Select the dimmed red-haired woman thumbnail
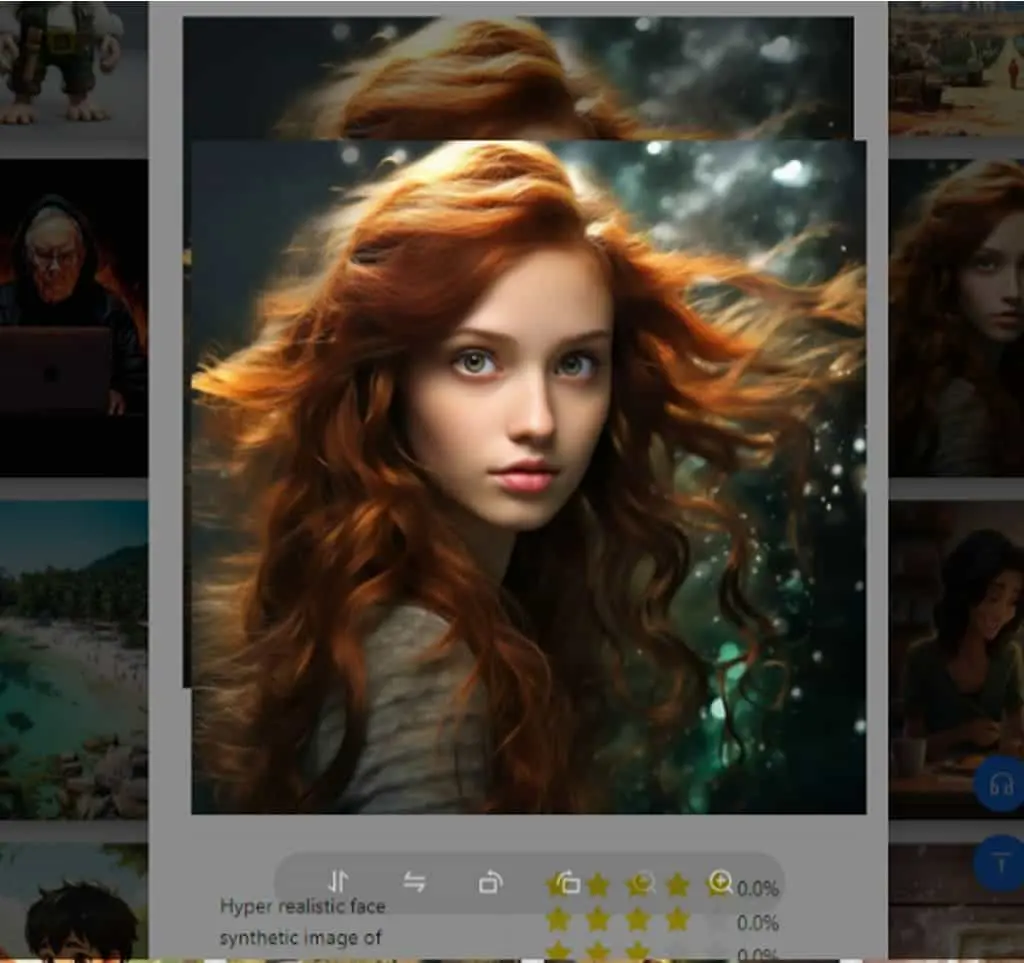Image resolution: width=1024 pixels, height=963 pixels. (956, 318)
